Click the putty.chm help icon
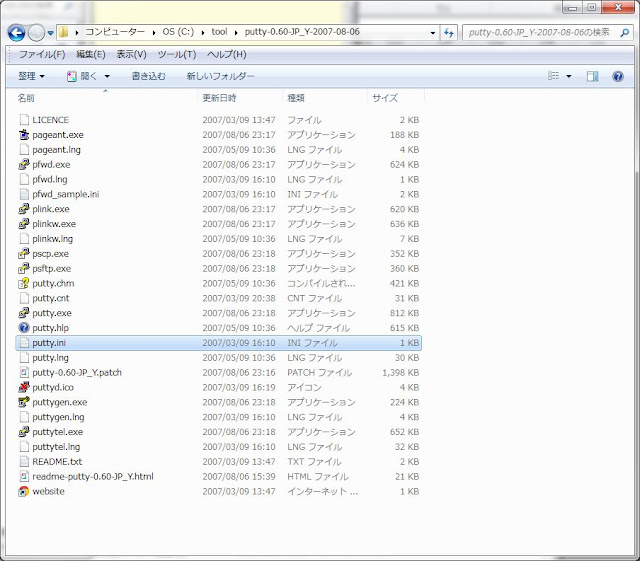The height and width of the screenshot is (561, 640). (24, 283)
